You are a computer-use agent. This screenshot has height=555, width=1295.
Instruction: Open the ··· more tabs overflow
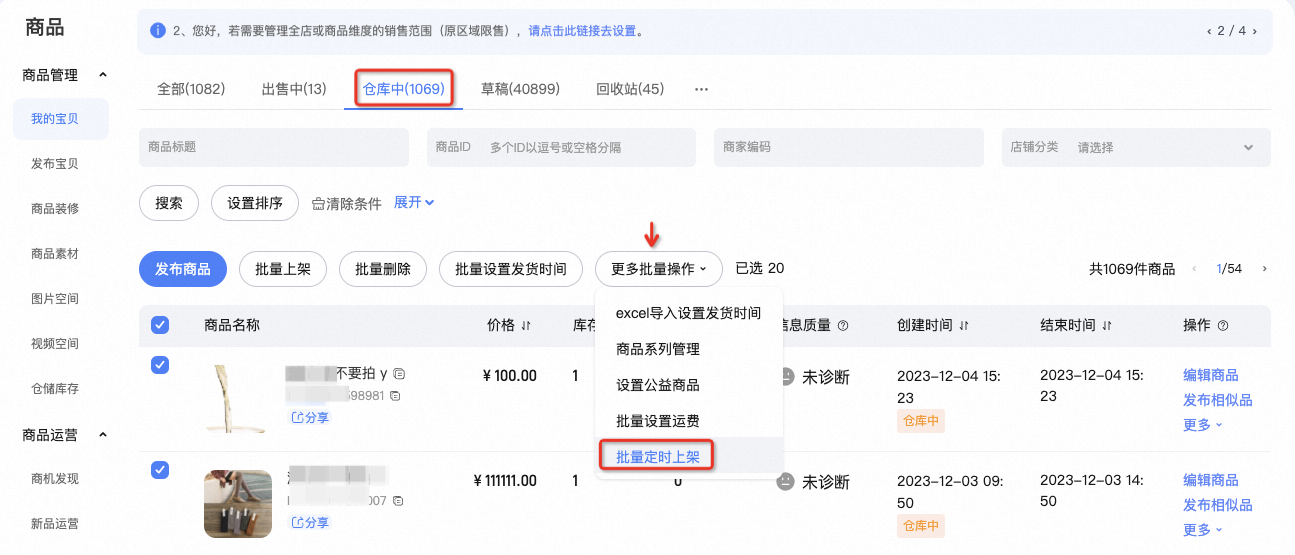tap(701, 89)
